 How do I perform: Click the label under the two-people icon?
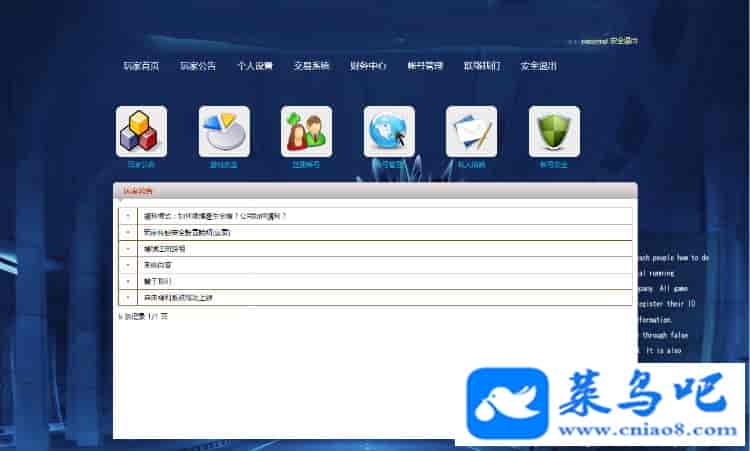click(306, 165)
